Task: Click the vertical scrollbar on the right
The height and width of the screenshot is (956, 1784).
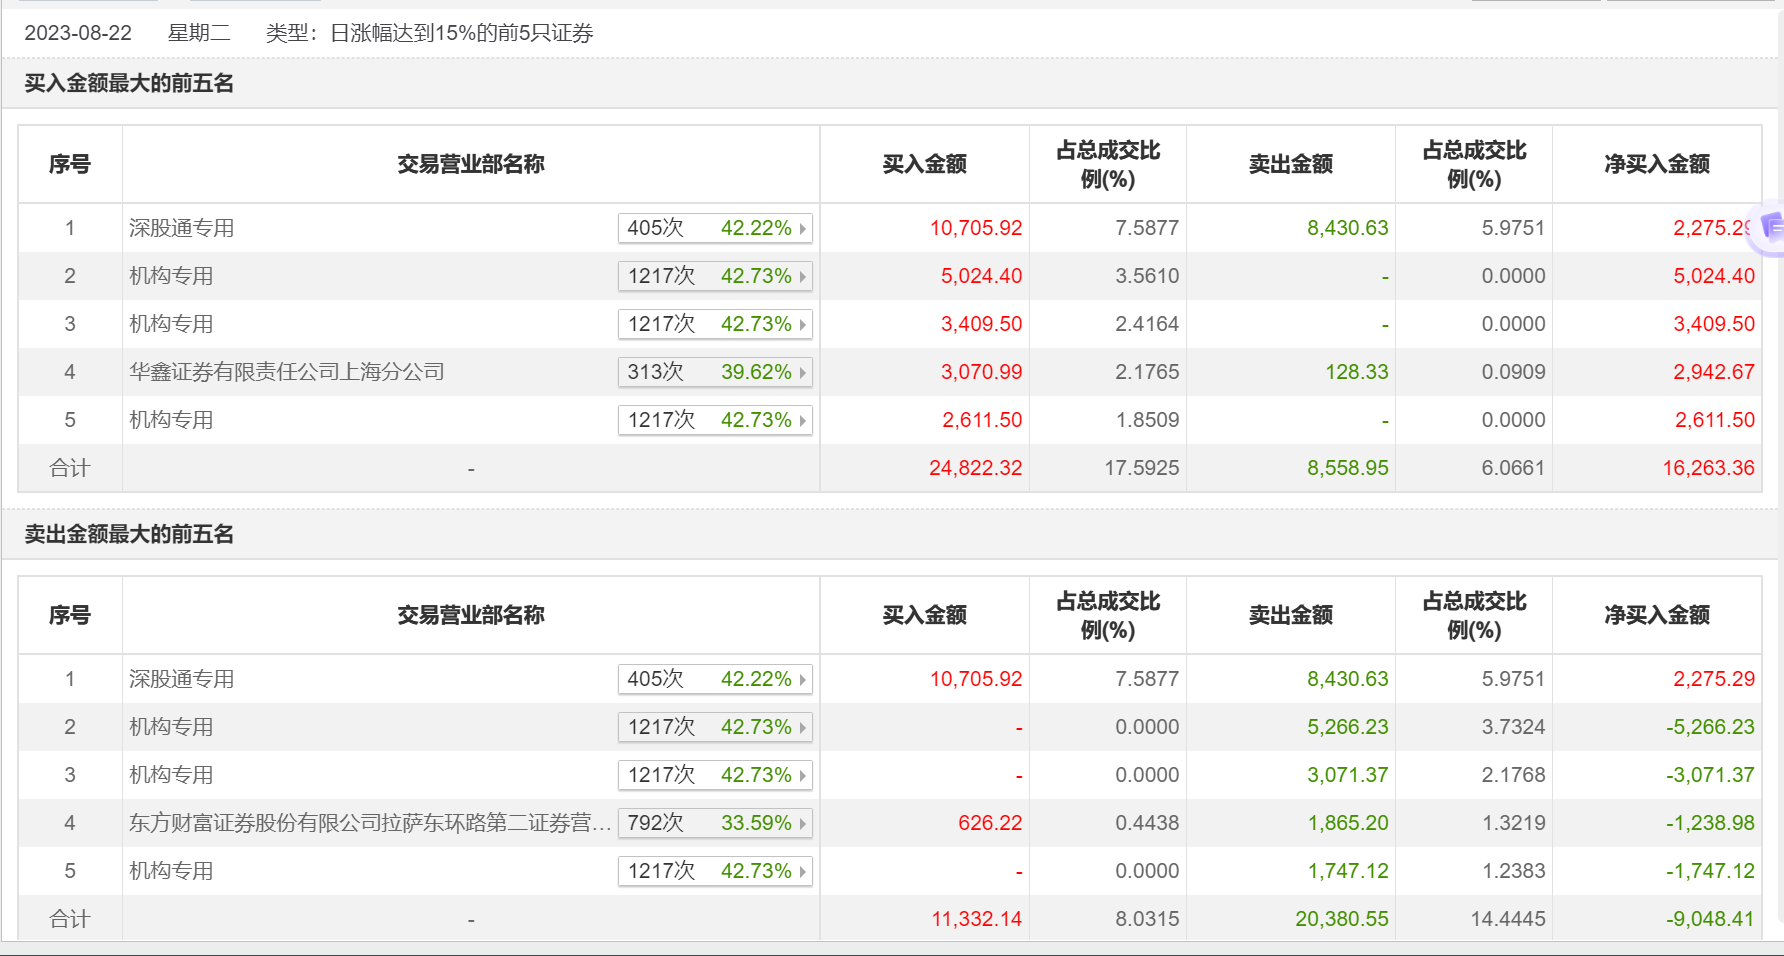Action: click(x=1779, y=500)
